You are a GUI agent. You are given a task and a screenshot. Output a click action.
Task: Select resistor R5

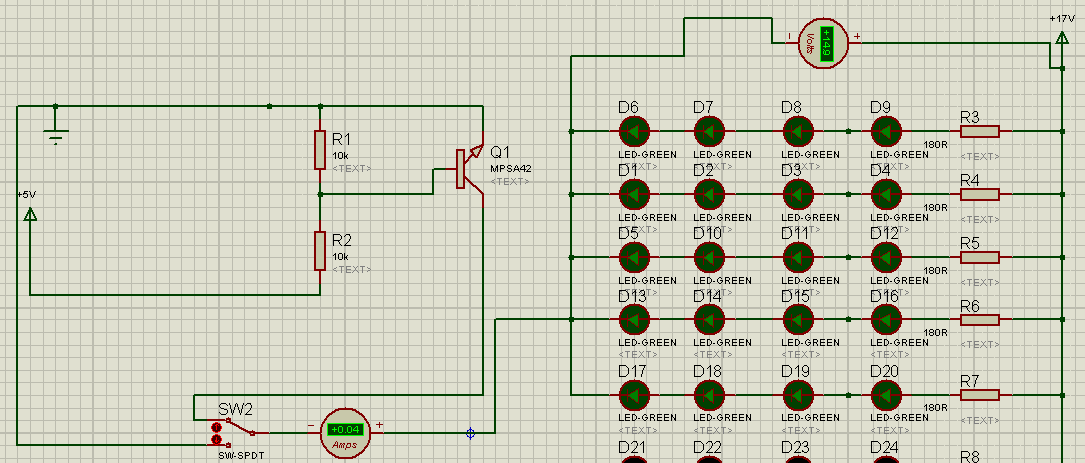pos(980,257)
